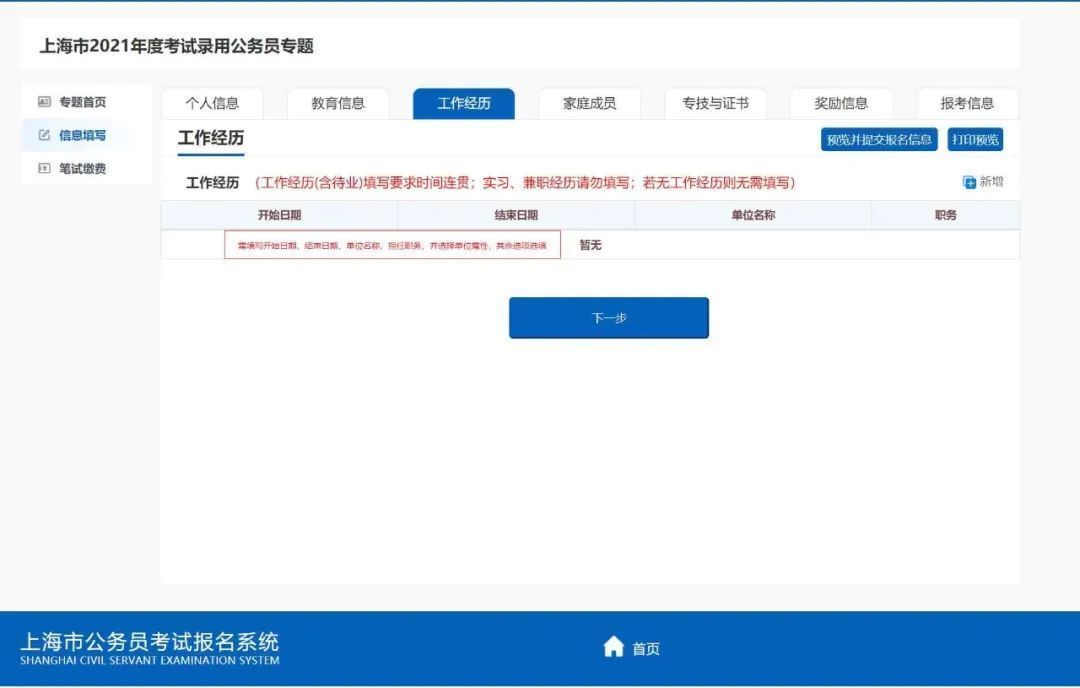Go to the 家庭成员 tab
Viewport: 1080px width, 688px height.
tap(589, 104)
